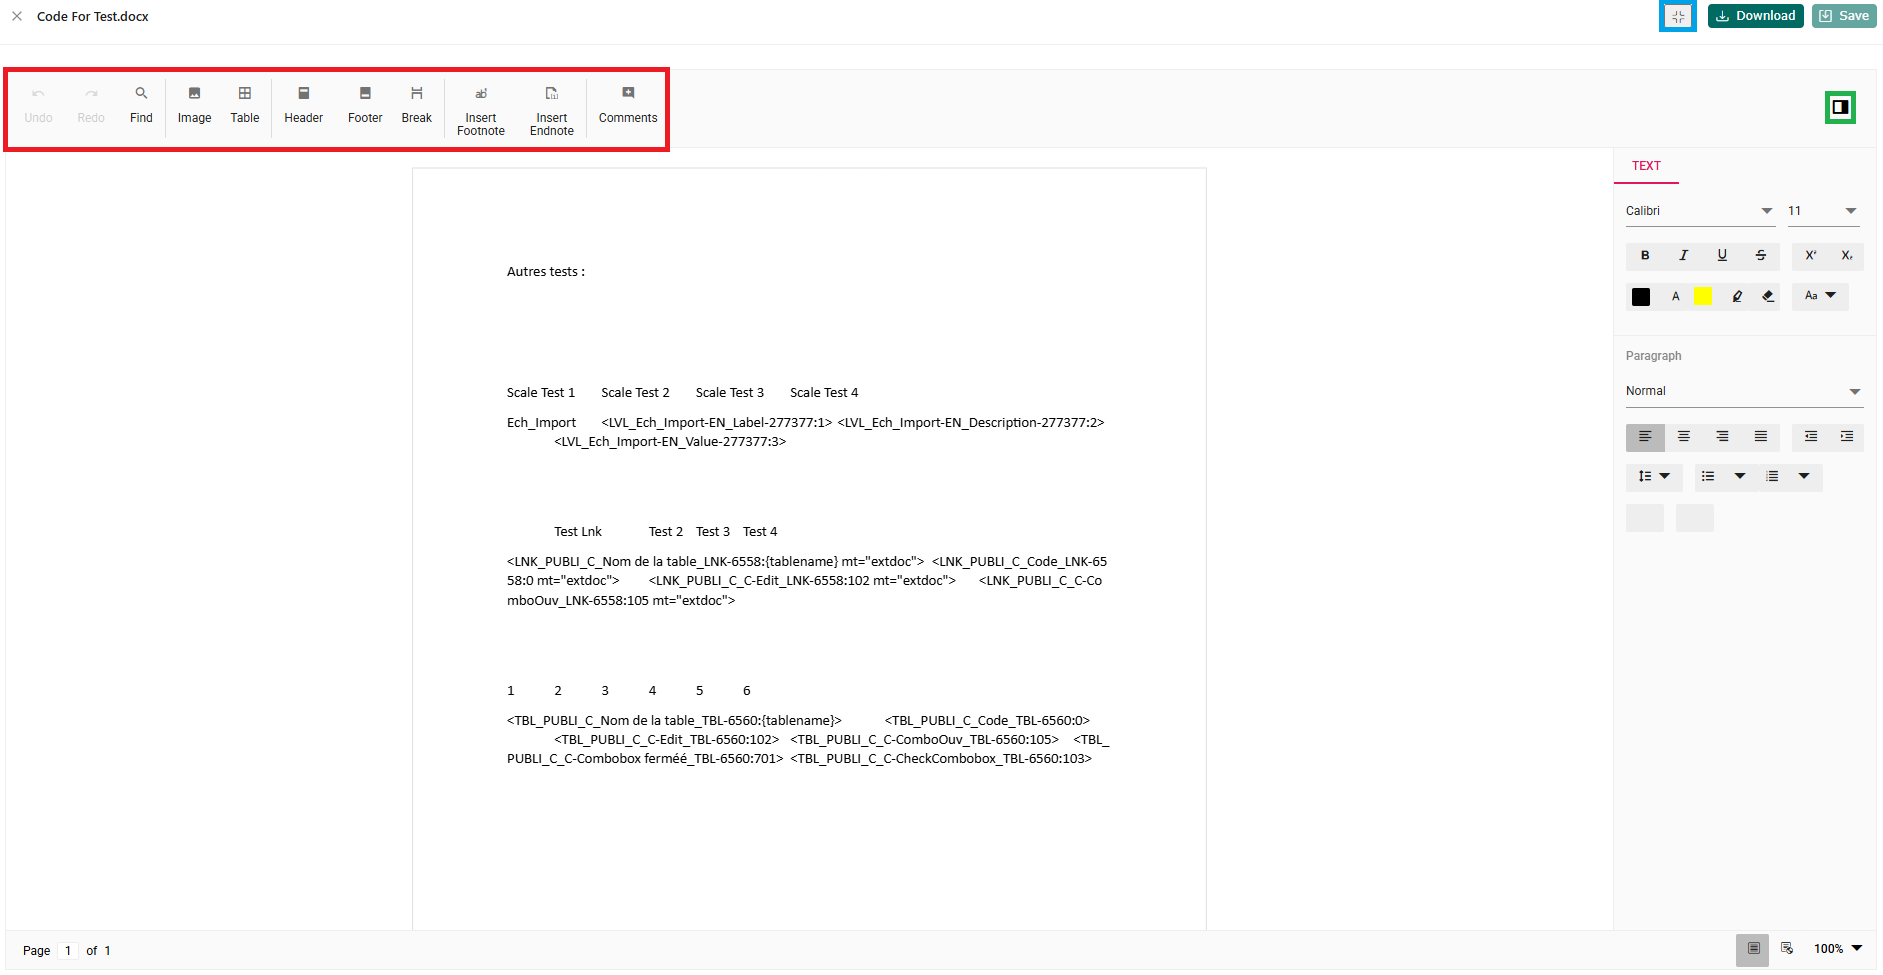Click the Footer toolbar item

point(365,104)
